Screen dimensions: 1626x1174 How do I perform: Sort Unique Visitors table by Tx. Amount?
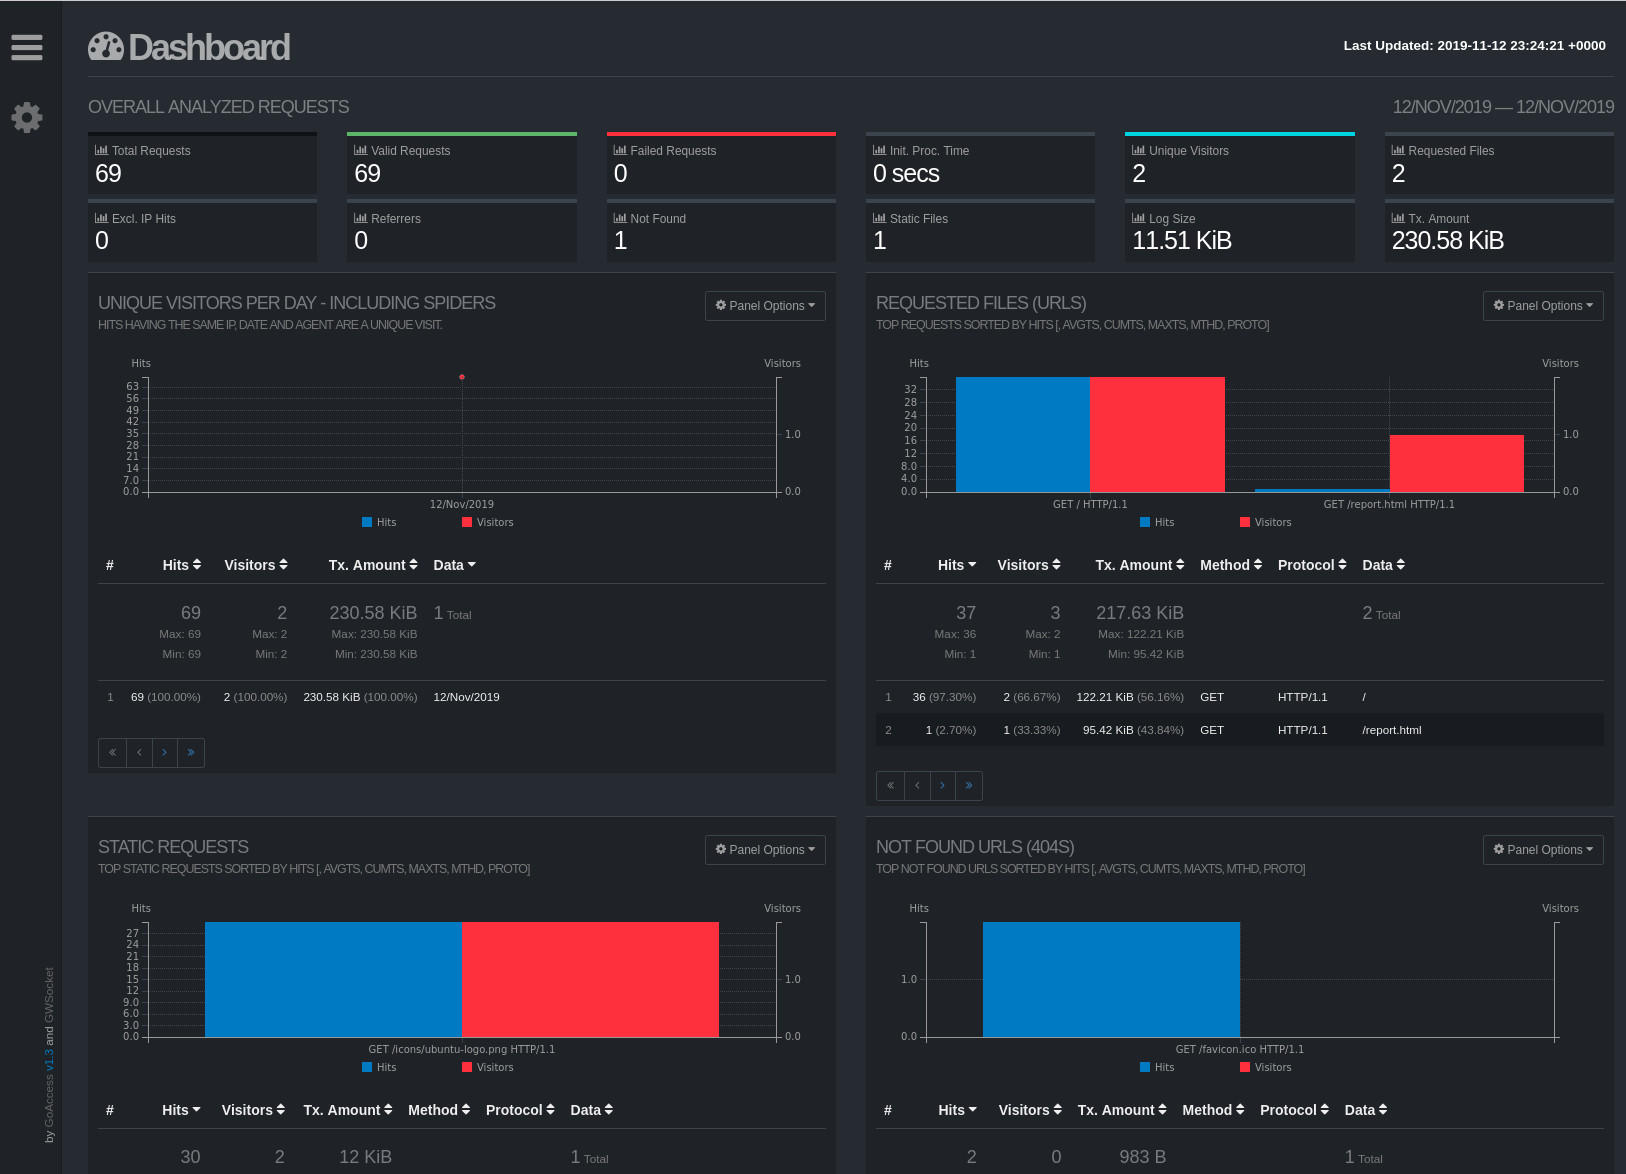click(373, 565)
